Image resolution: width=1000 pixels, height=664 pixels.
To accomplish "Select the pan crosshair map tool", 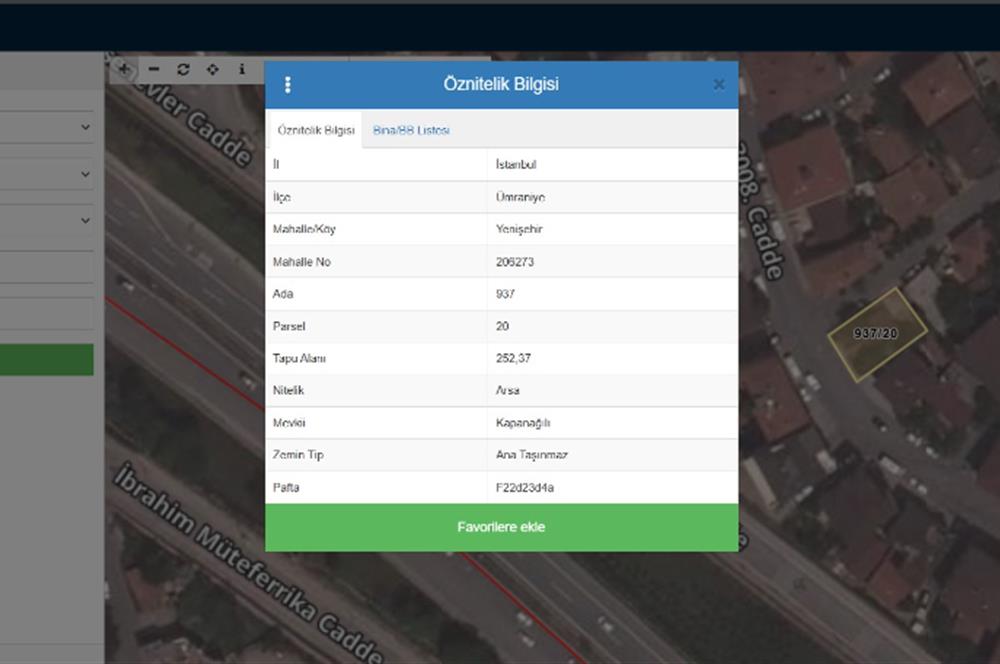I will [212, 69].
